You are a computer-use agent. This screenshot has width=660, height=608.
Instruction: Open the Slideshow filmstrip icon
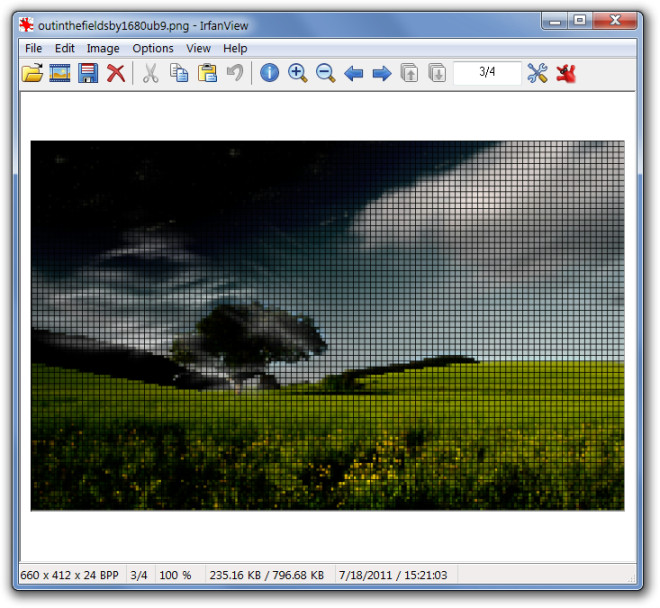click(x=60, y=73)
